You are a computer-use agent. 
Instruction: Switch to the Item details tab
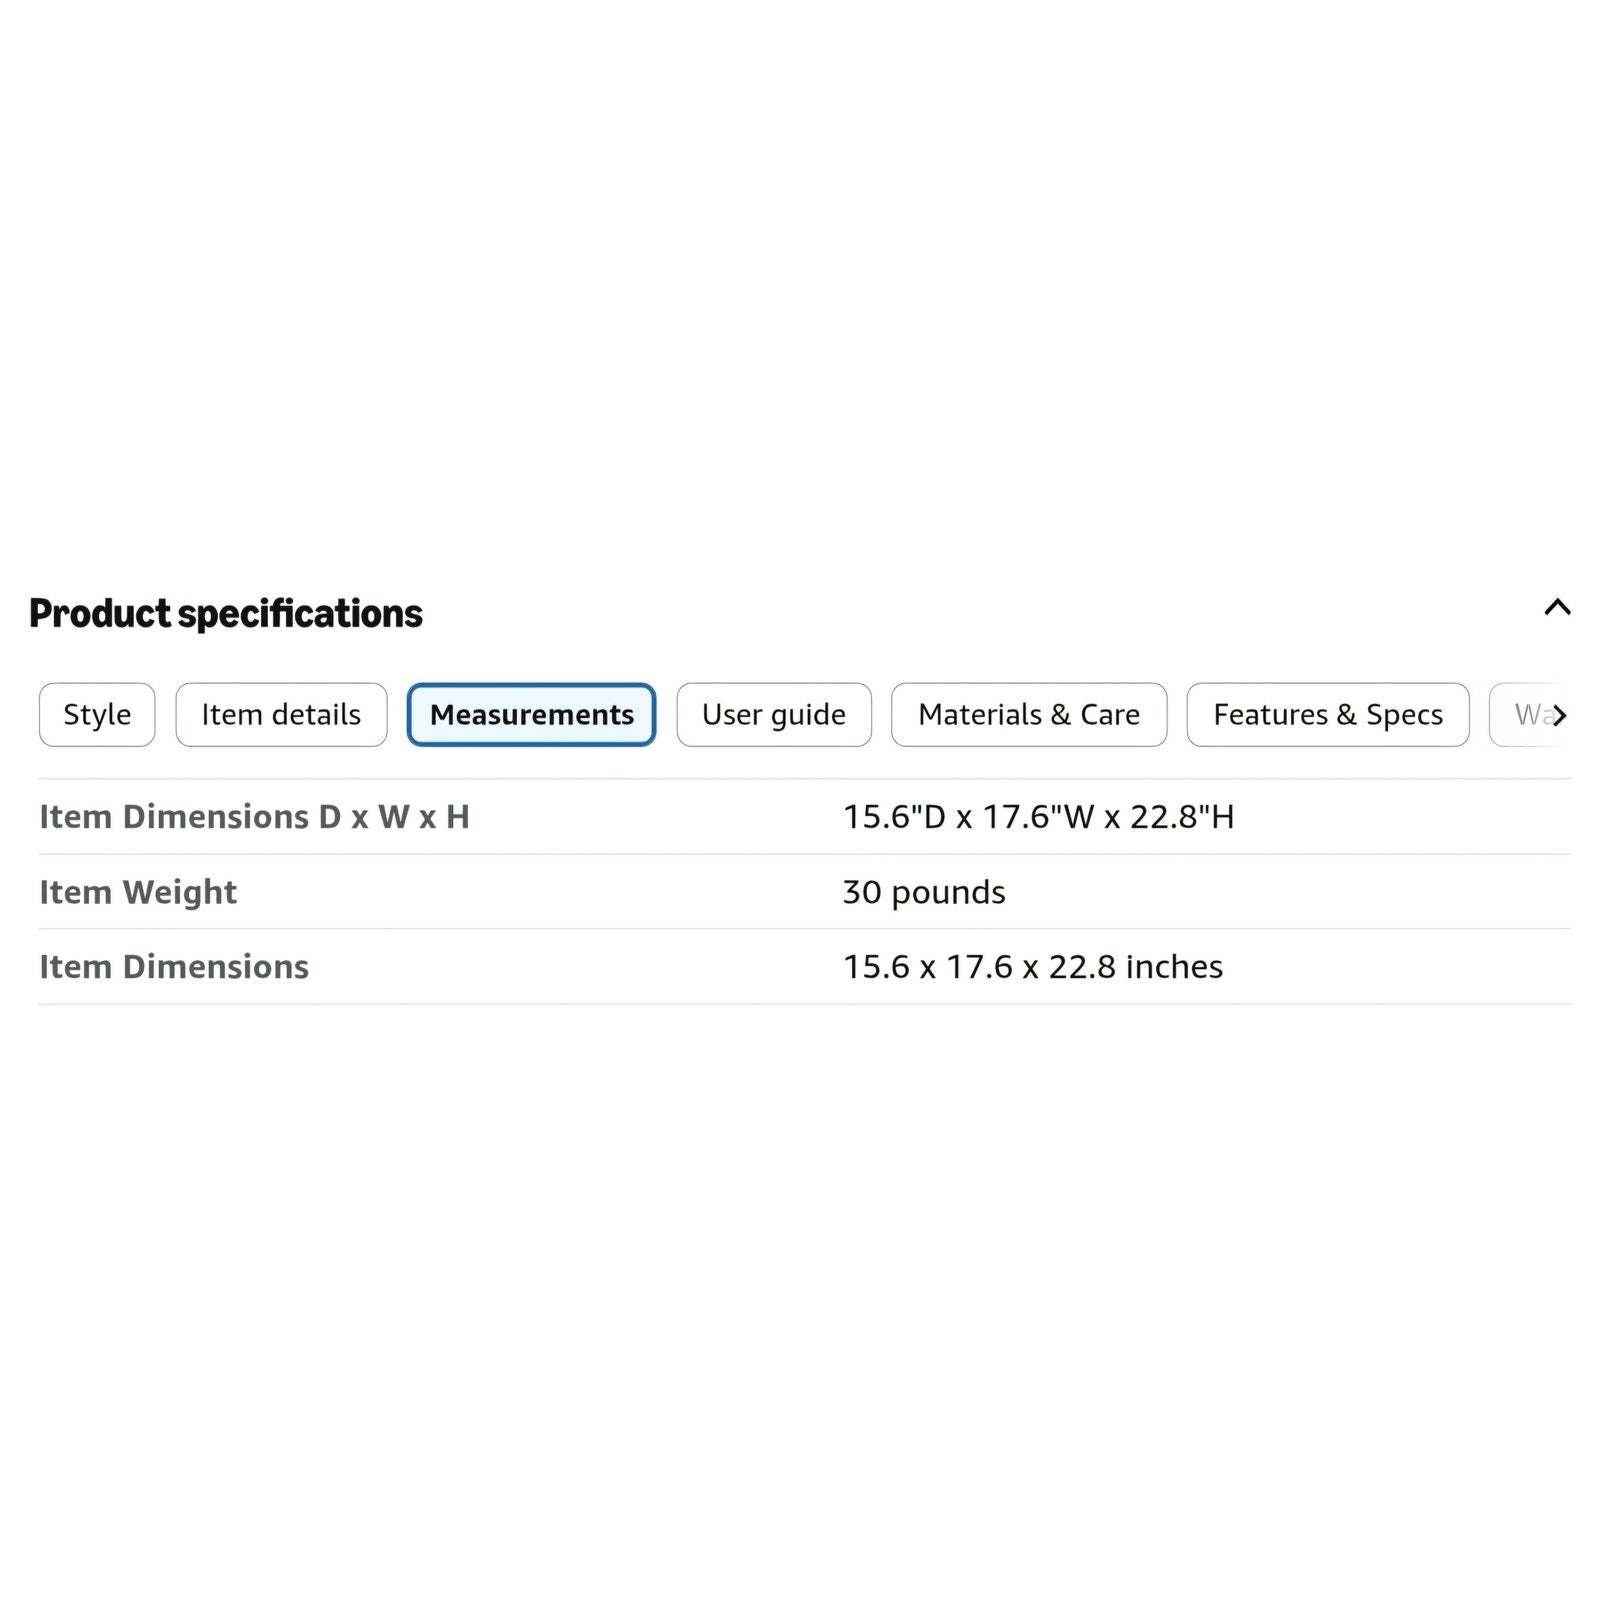281,715
